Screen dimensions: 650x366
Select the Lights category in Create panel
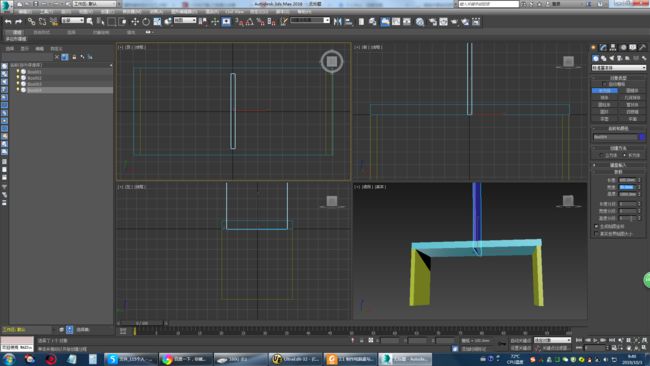tap(611, 58)
